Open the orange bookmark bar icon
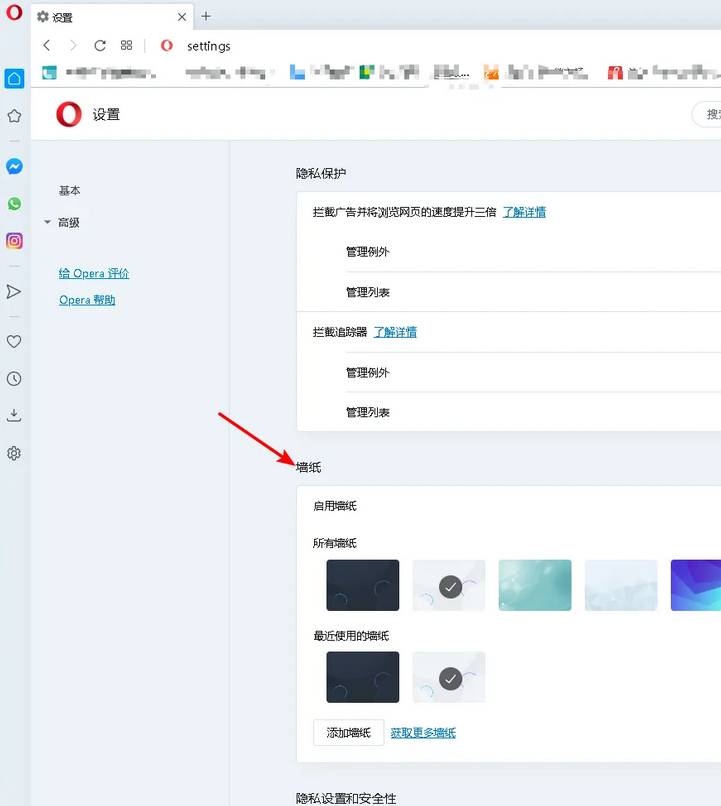The image size is (721, 806). (x=491, y=73)
